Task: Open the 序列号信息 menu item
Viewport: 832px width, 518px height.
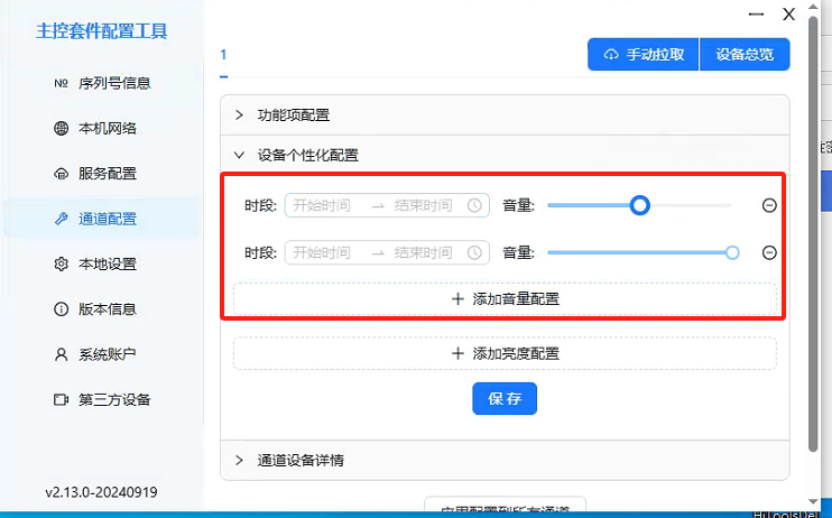Action: [x=114, y=83]
